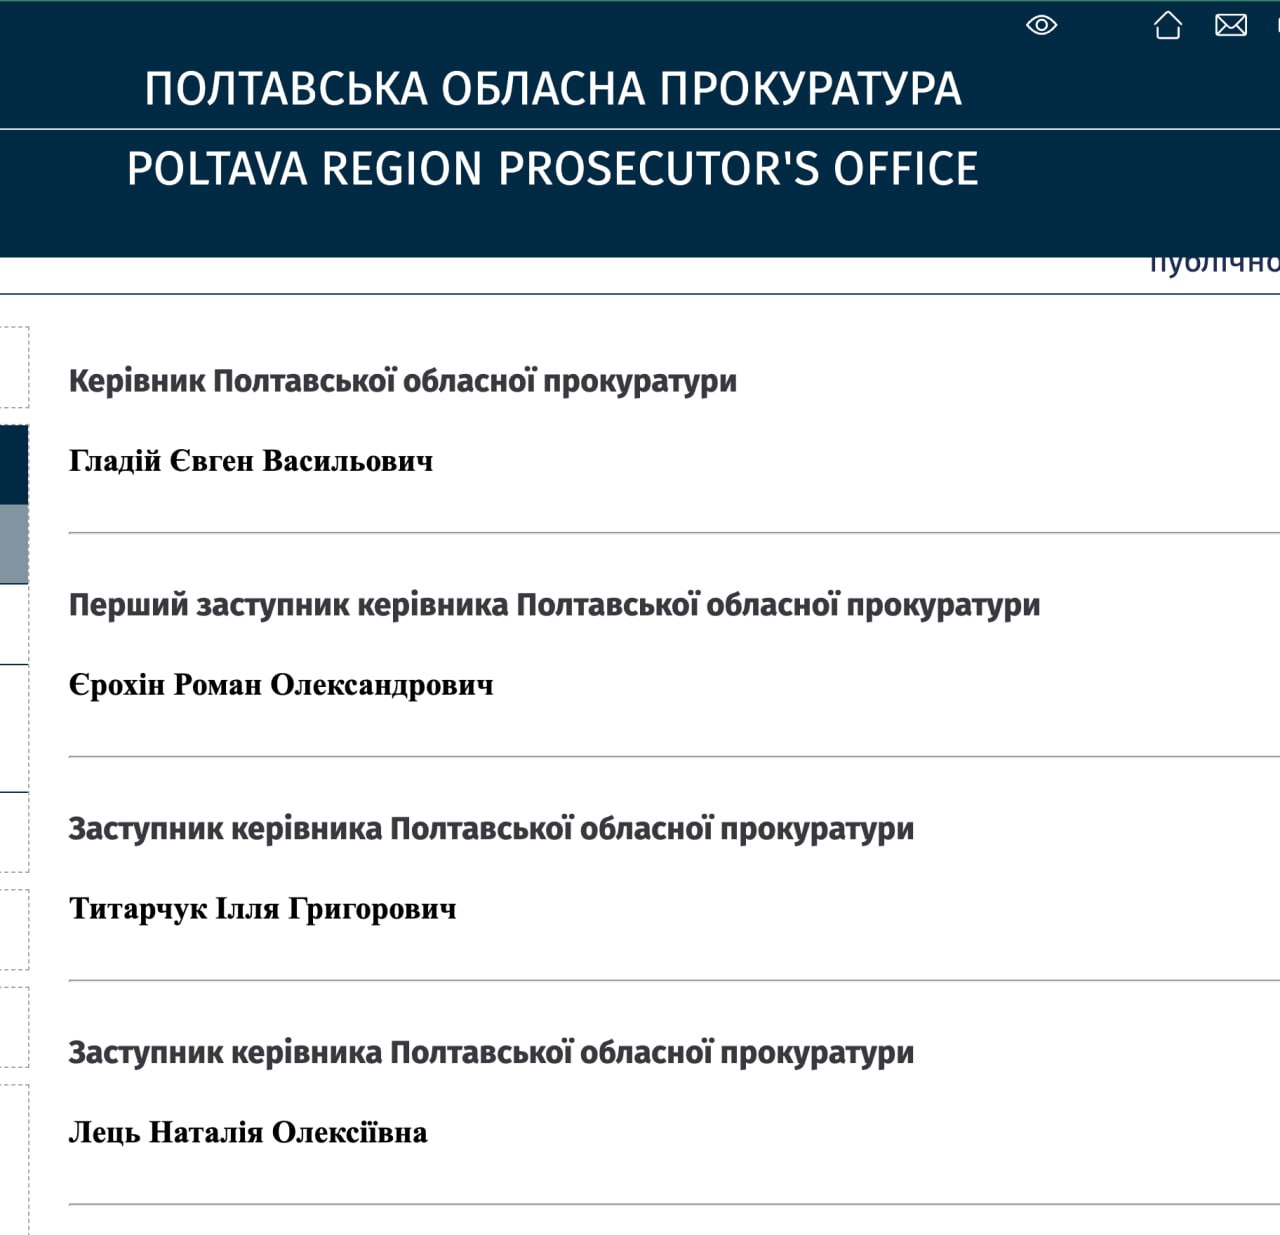Click the ПОЛТАВСЬКА ОБЛАСНА ПРОКУРАТУРА title
This screenshot has height=1235, width=1280.
pos(553,89)
